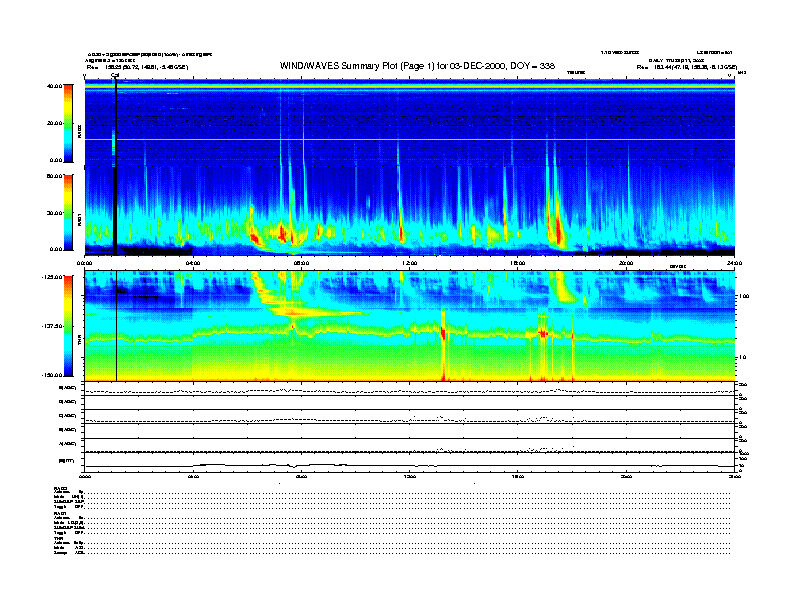Click the TNR heading in the status list
Screen dimensions: 792x612
[58, 539]
